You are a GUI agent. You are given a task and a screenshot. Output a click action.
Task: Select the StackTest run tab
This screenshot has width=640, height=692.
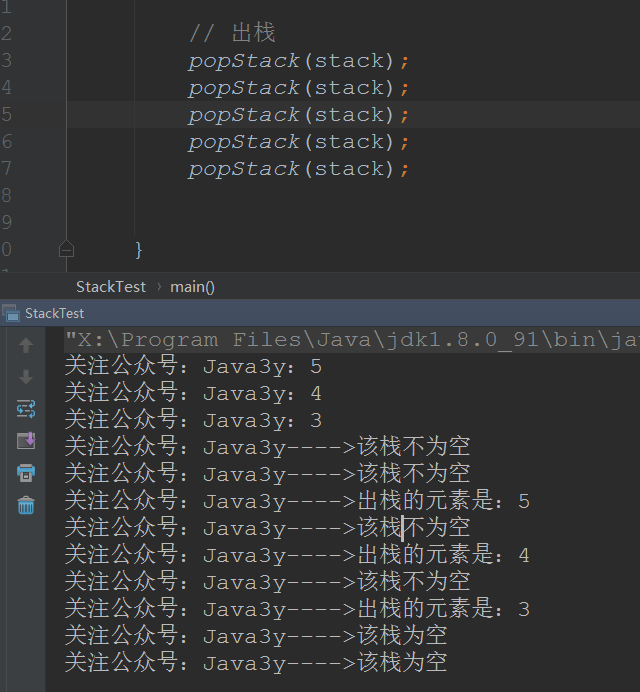54,313
